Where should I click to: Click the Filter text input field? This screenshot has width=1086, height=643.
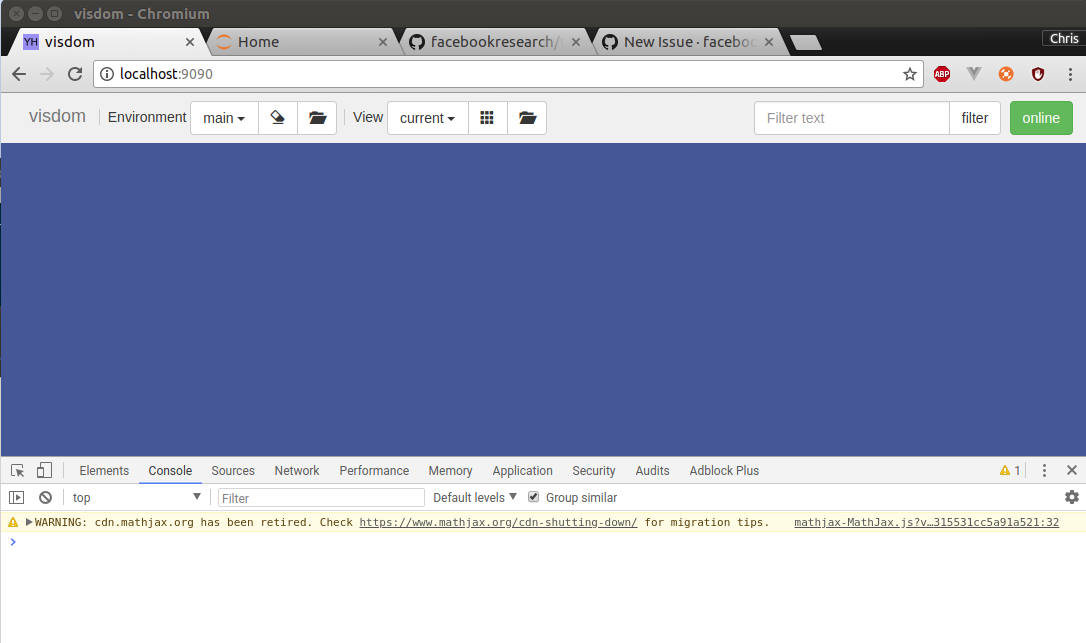coord(851,117)
